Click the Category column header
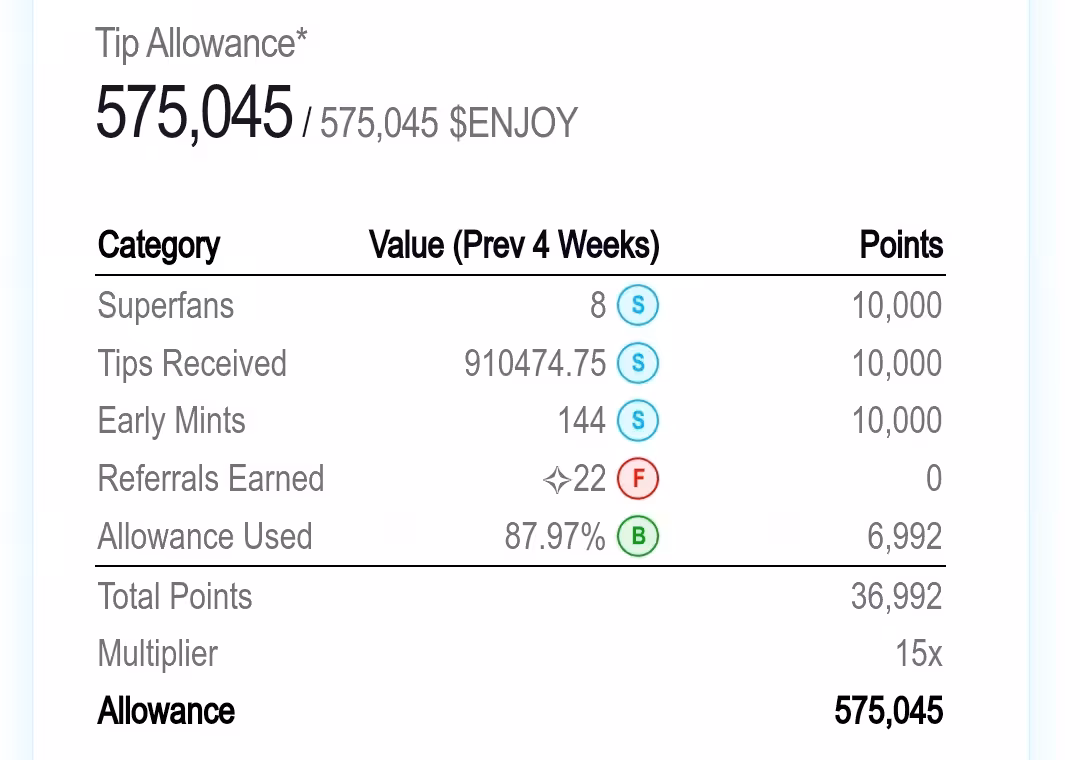 click(x=159, y=245)
